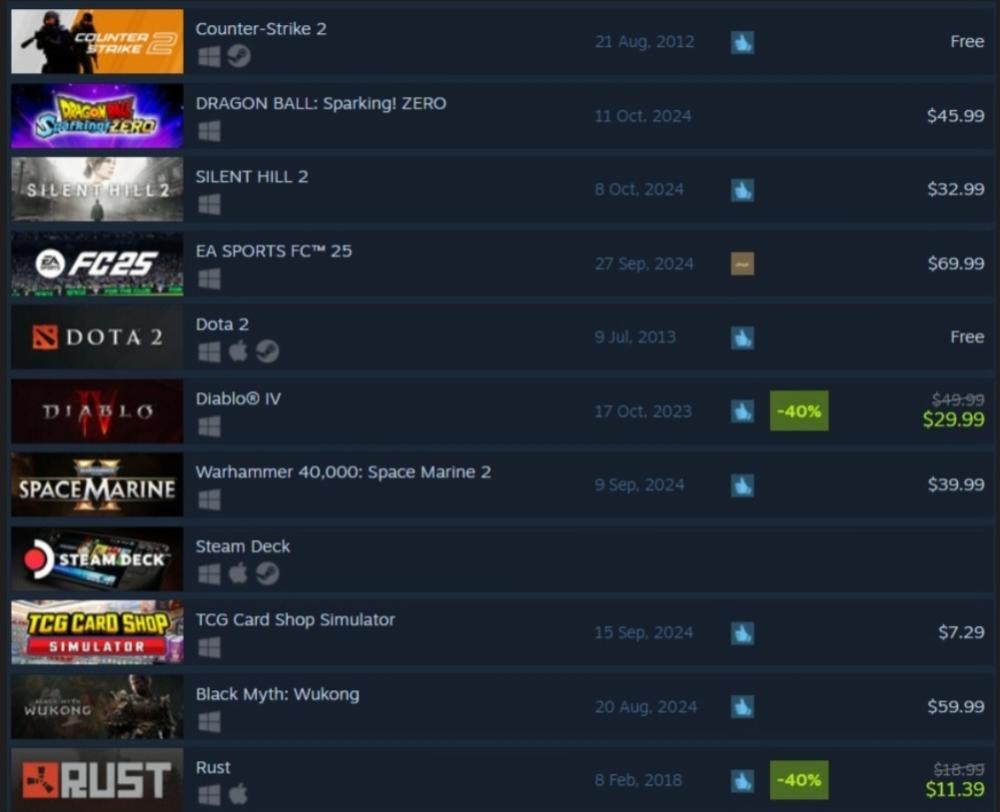Click the Apple macOS icon under Dota 2

pyautogui.click(x=238, y=351)
